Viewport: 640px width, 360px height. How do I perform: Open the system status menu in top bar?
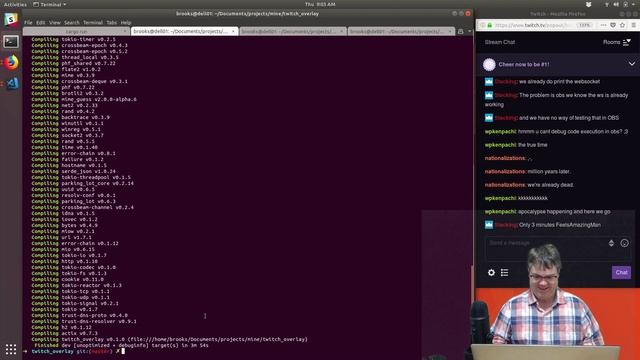click(x=620, y=4)
